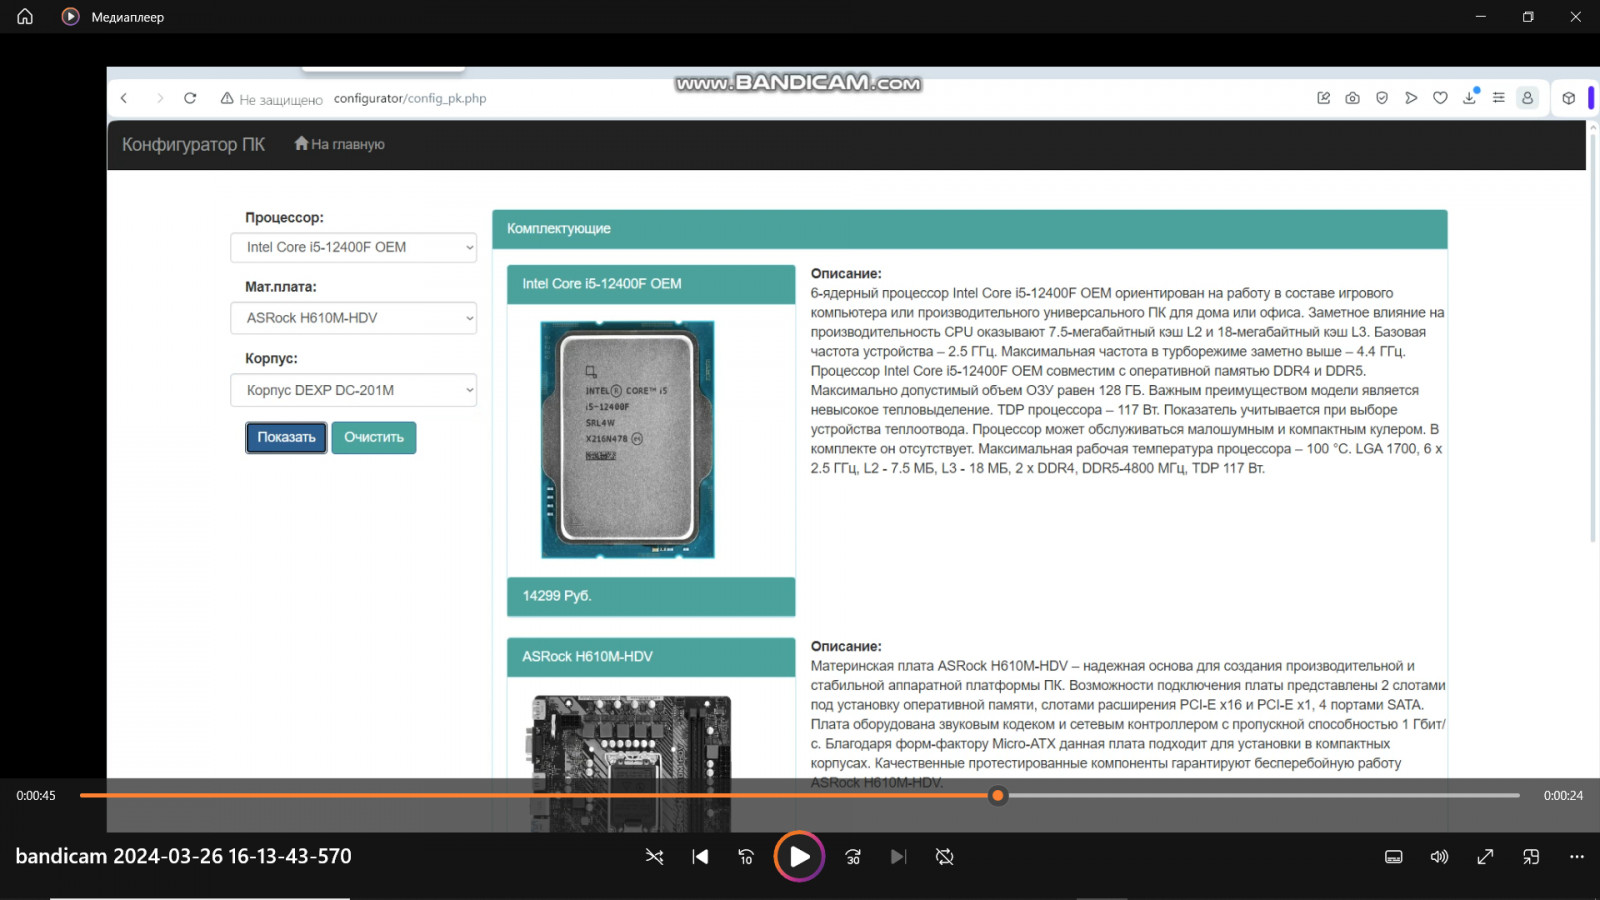Open the browser downloads icon
The height and width of the screenshot is (900, 1600).
(1470, 97)
